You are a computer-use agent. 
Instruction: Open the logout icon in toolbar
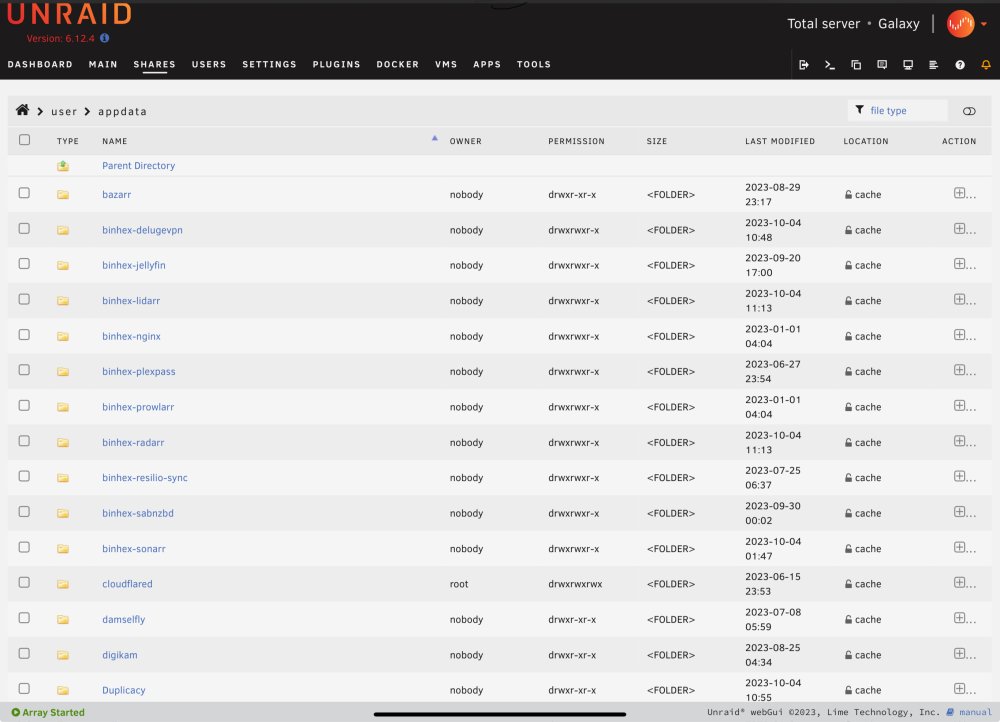pyautogui.click(x=804, y=64)
